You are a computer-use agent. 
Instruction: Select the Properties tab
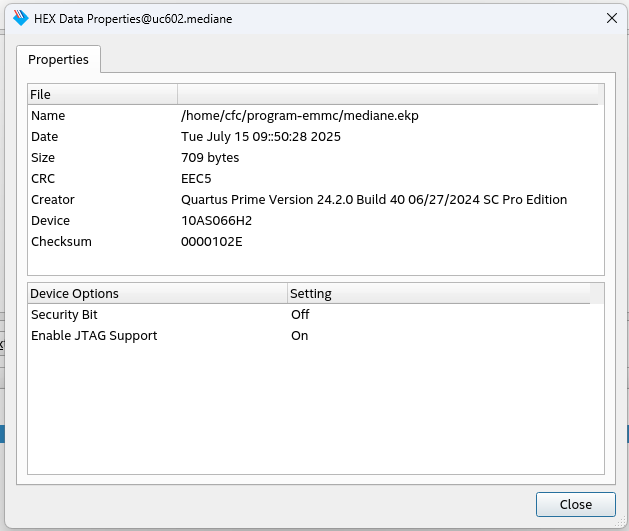coord(58,60)
